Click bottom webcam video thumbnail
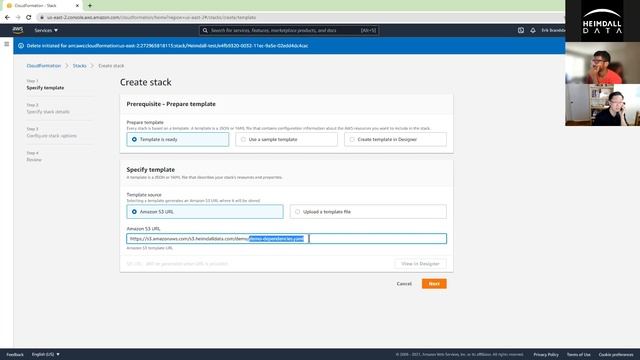 point(602,105)
